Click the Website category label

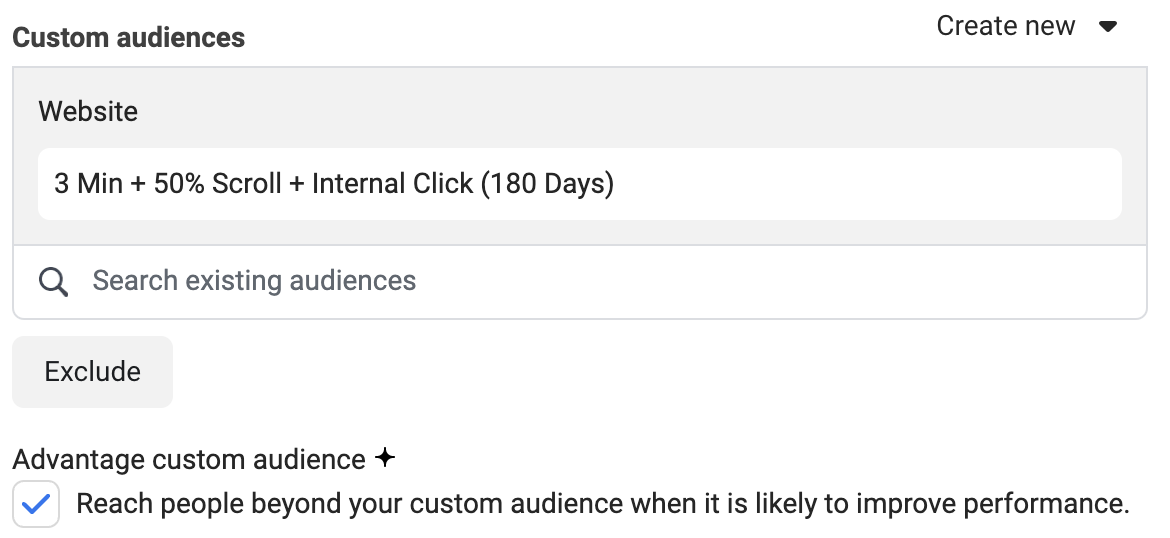tap(88, 111)
